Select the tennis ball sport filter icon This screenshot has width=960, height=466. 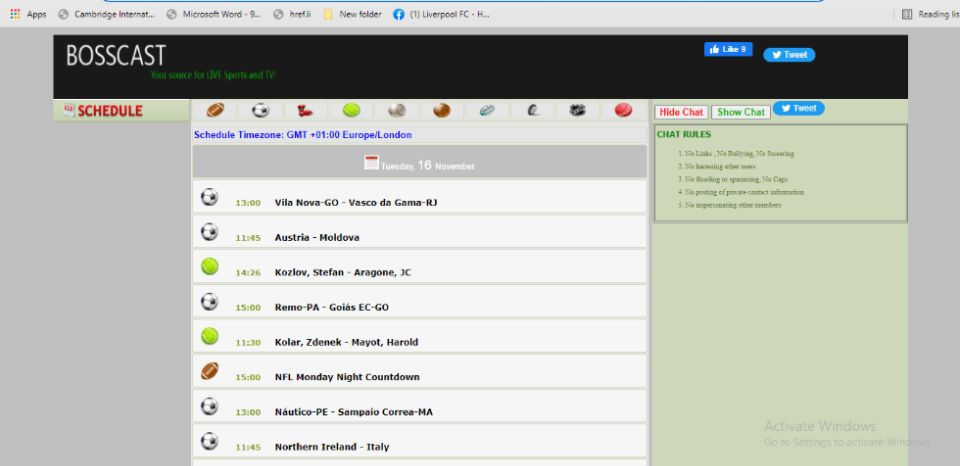tap(351, 110)
